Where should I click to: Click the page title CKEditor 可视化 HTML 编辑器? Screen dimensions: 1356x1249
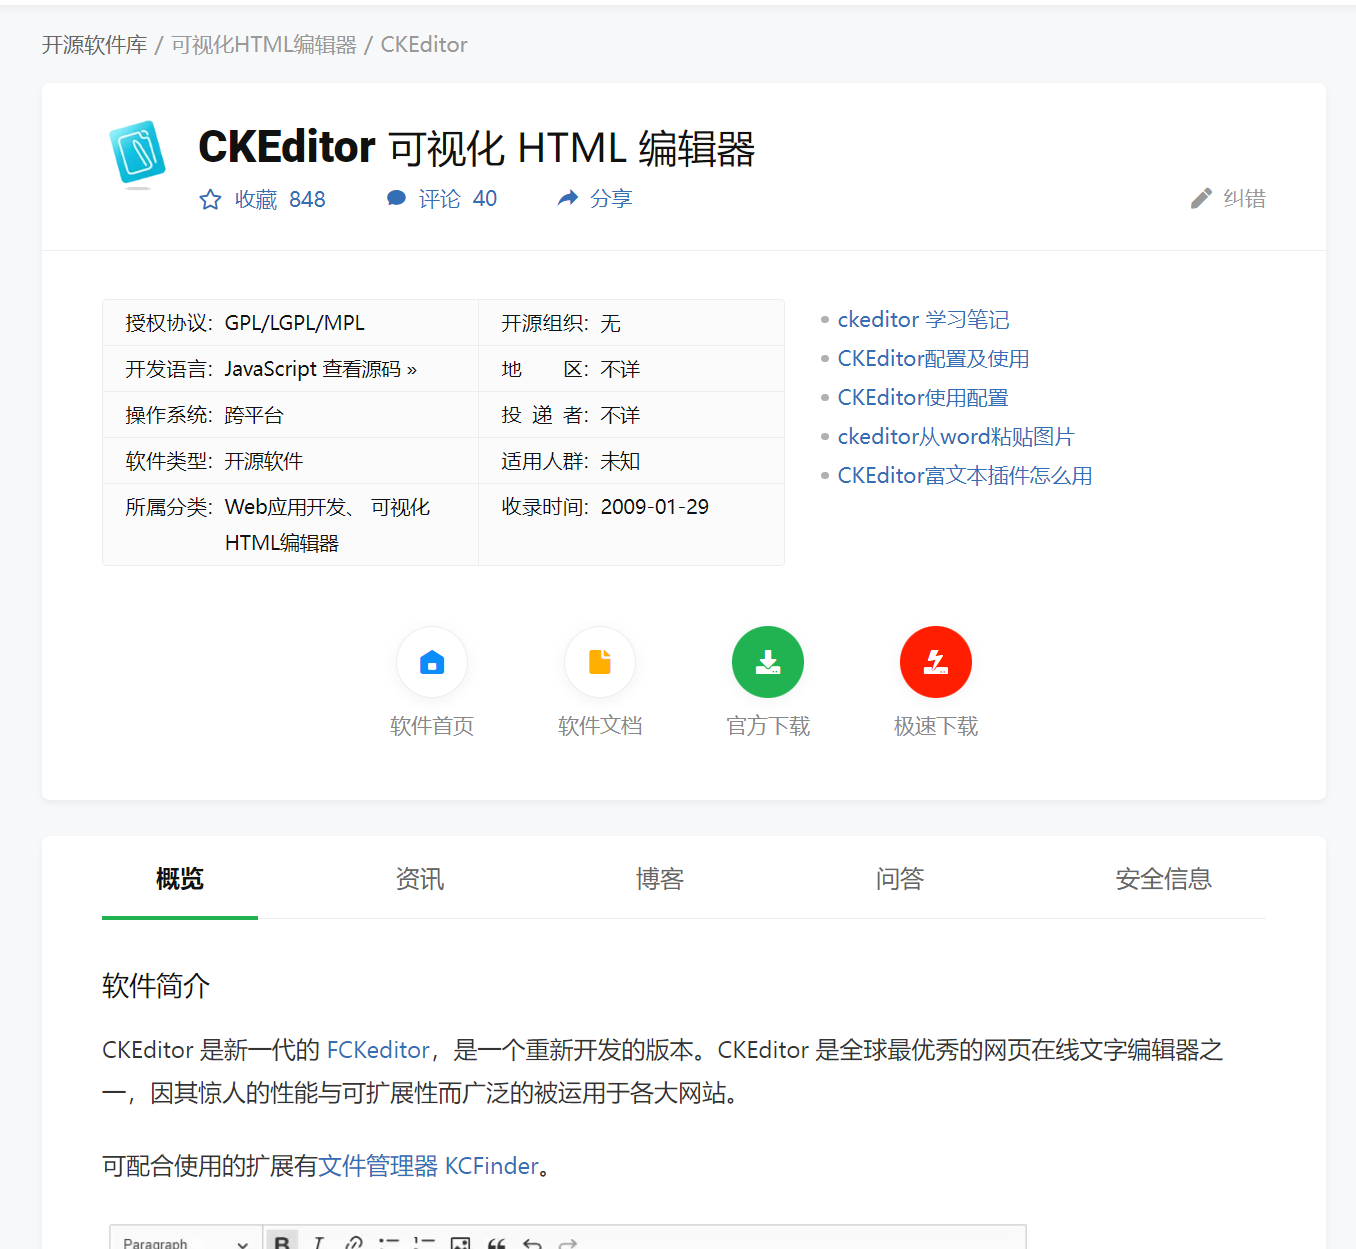477,148
